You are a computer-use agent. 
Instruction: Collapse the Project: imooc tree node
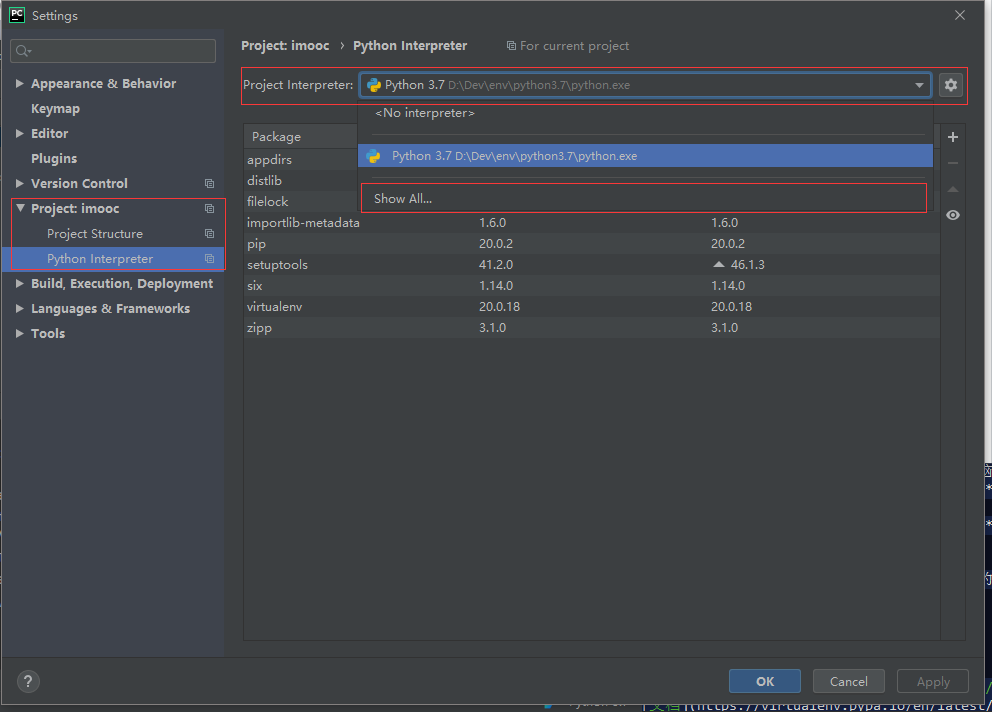point(20,209)
